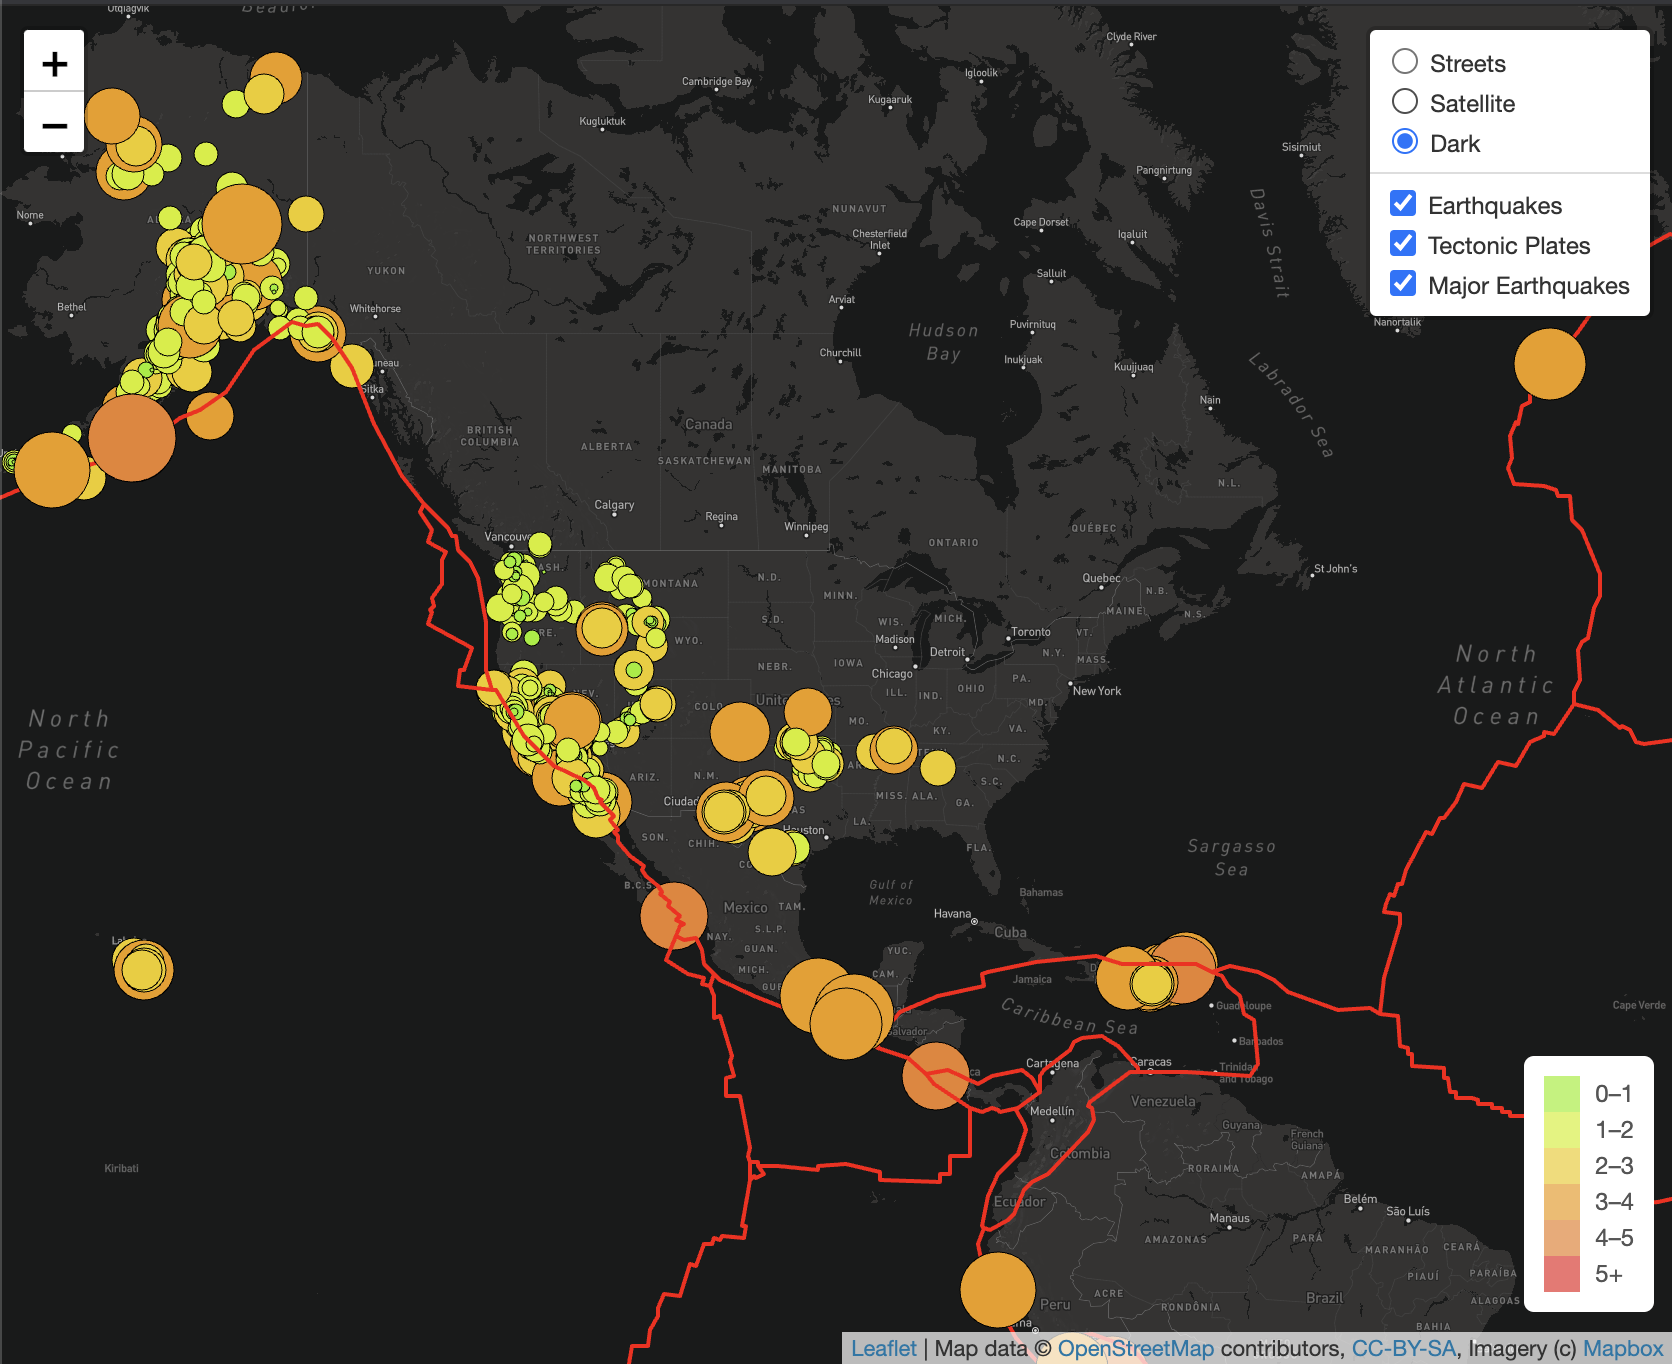Click the orange marker in Wyoming area
Screen dimensions: 1672x1364
602,628
